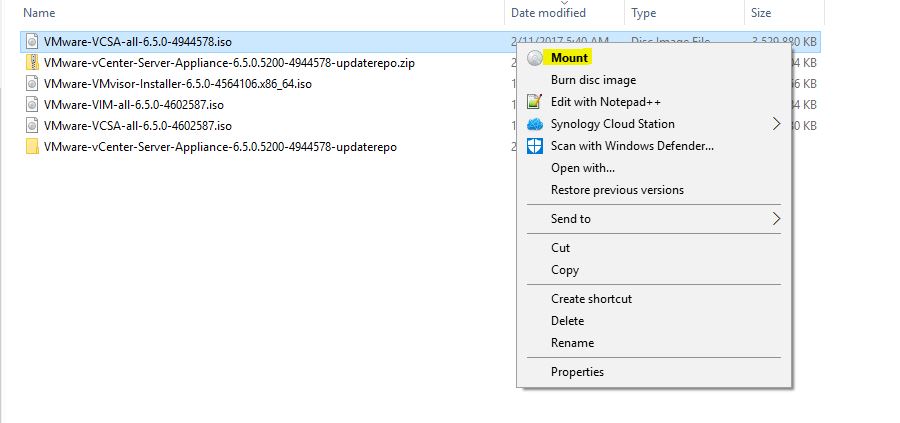Click the Mount disc icon in context menu

pyautogui.click(x=535, y=58)
